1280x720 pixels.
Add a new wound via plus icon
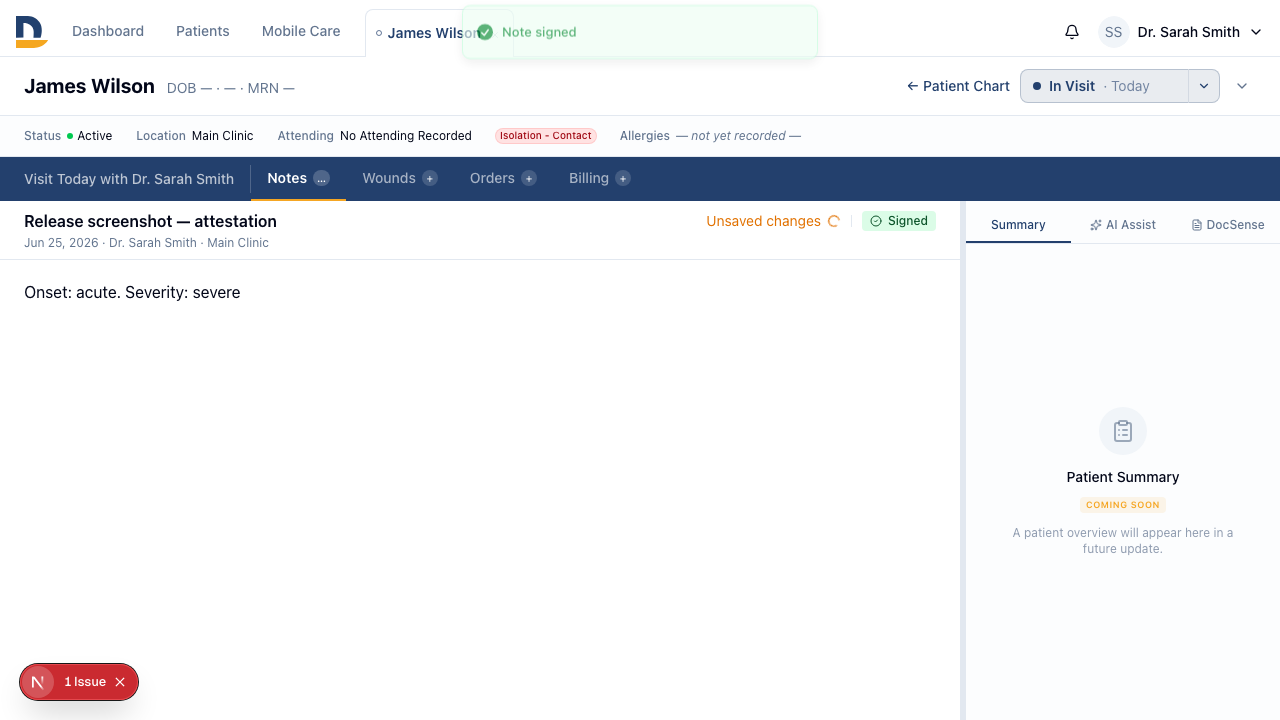[430, 178]
